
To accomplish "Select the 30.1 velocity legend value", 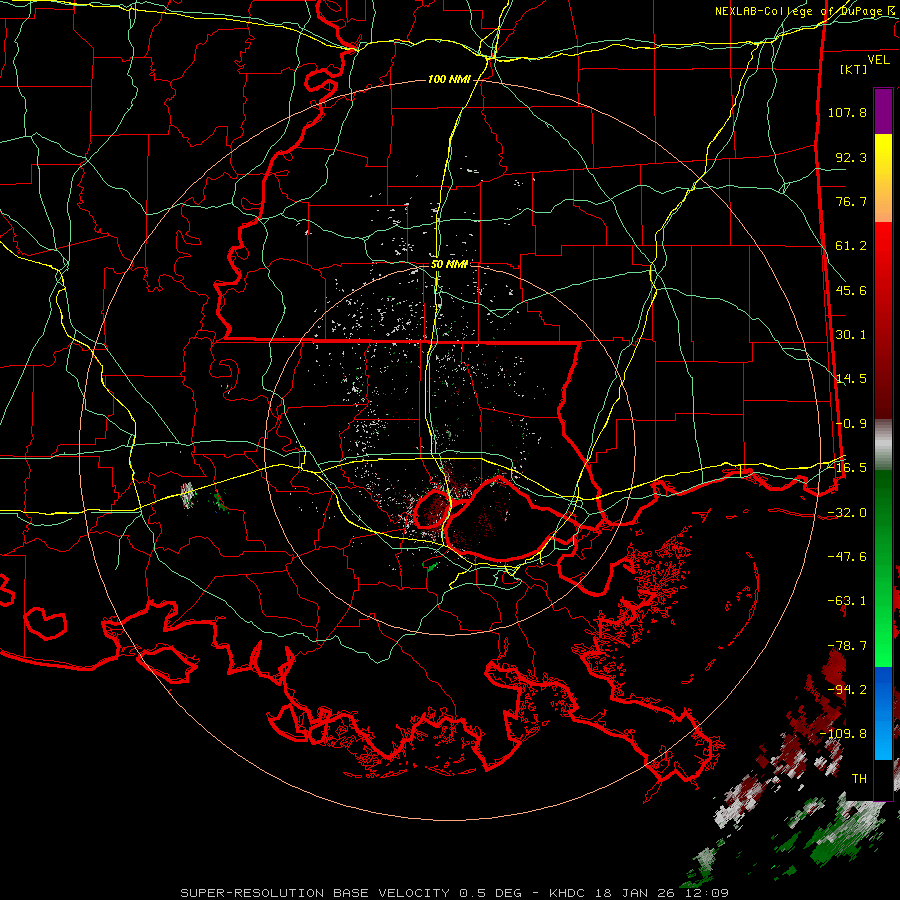I will pyautogui.click(x=851, y=335).
